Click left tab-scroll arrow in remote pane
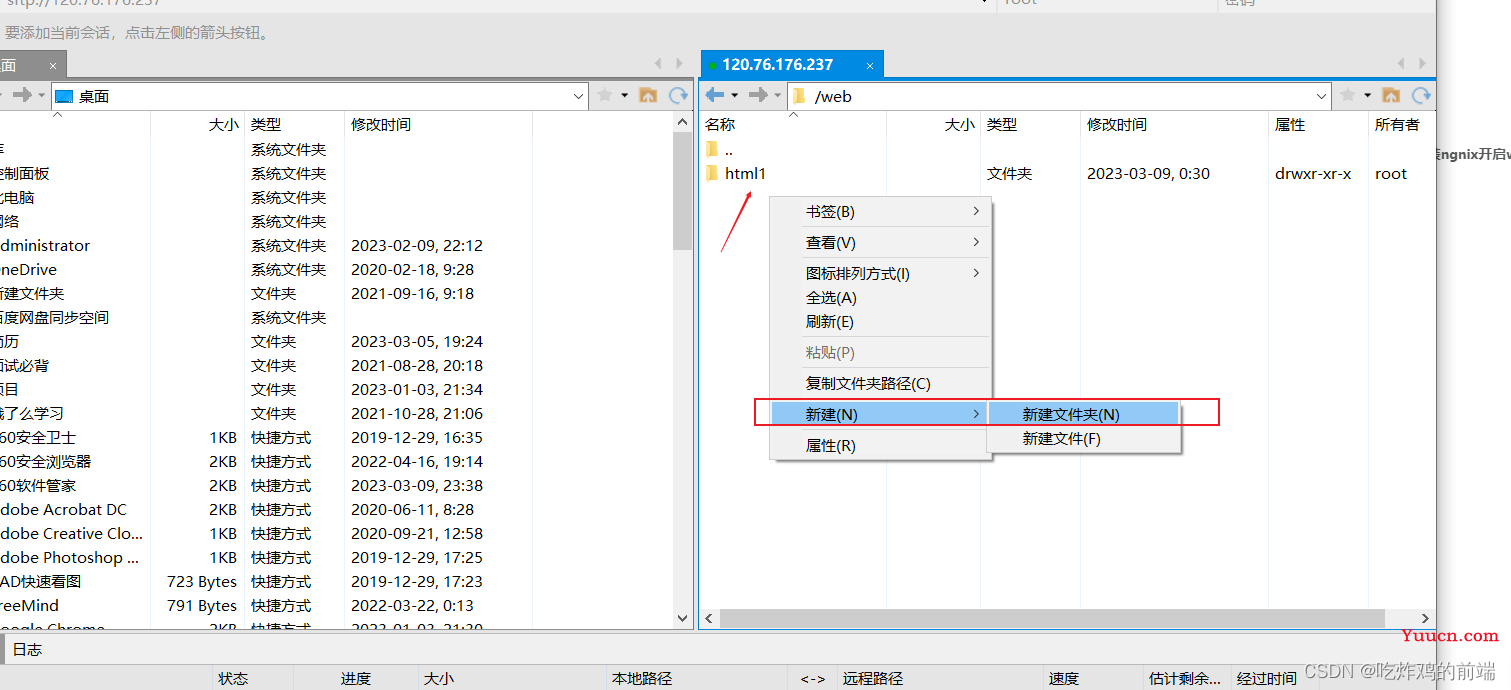 [1400, 64]
